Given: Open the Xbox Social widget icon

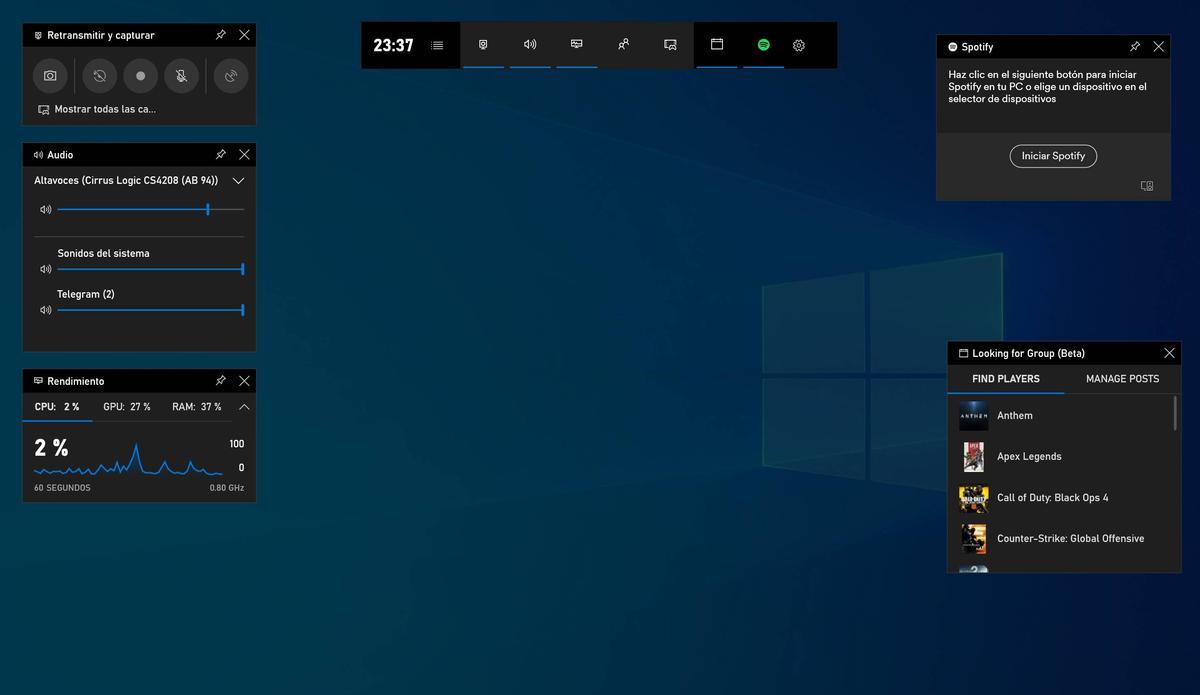Looking at the screenshot, I should click(621, 43).
